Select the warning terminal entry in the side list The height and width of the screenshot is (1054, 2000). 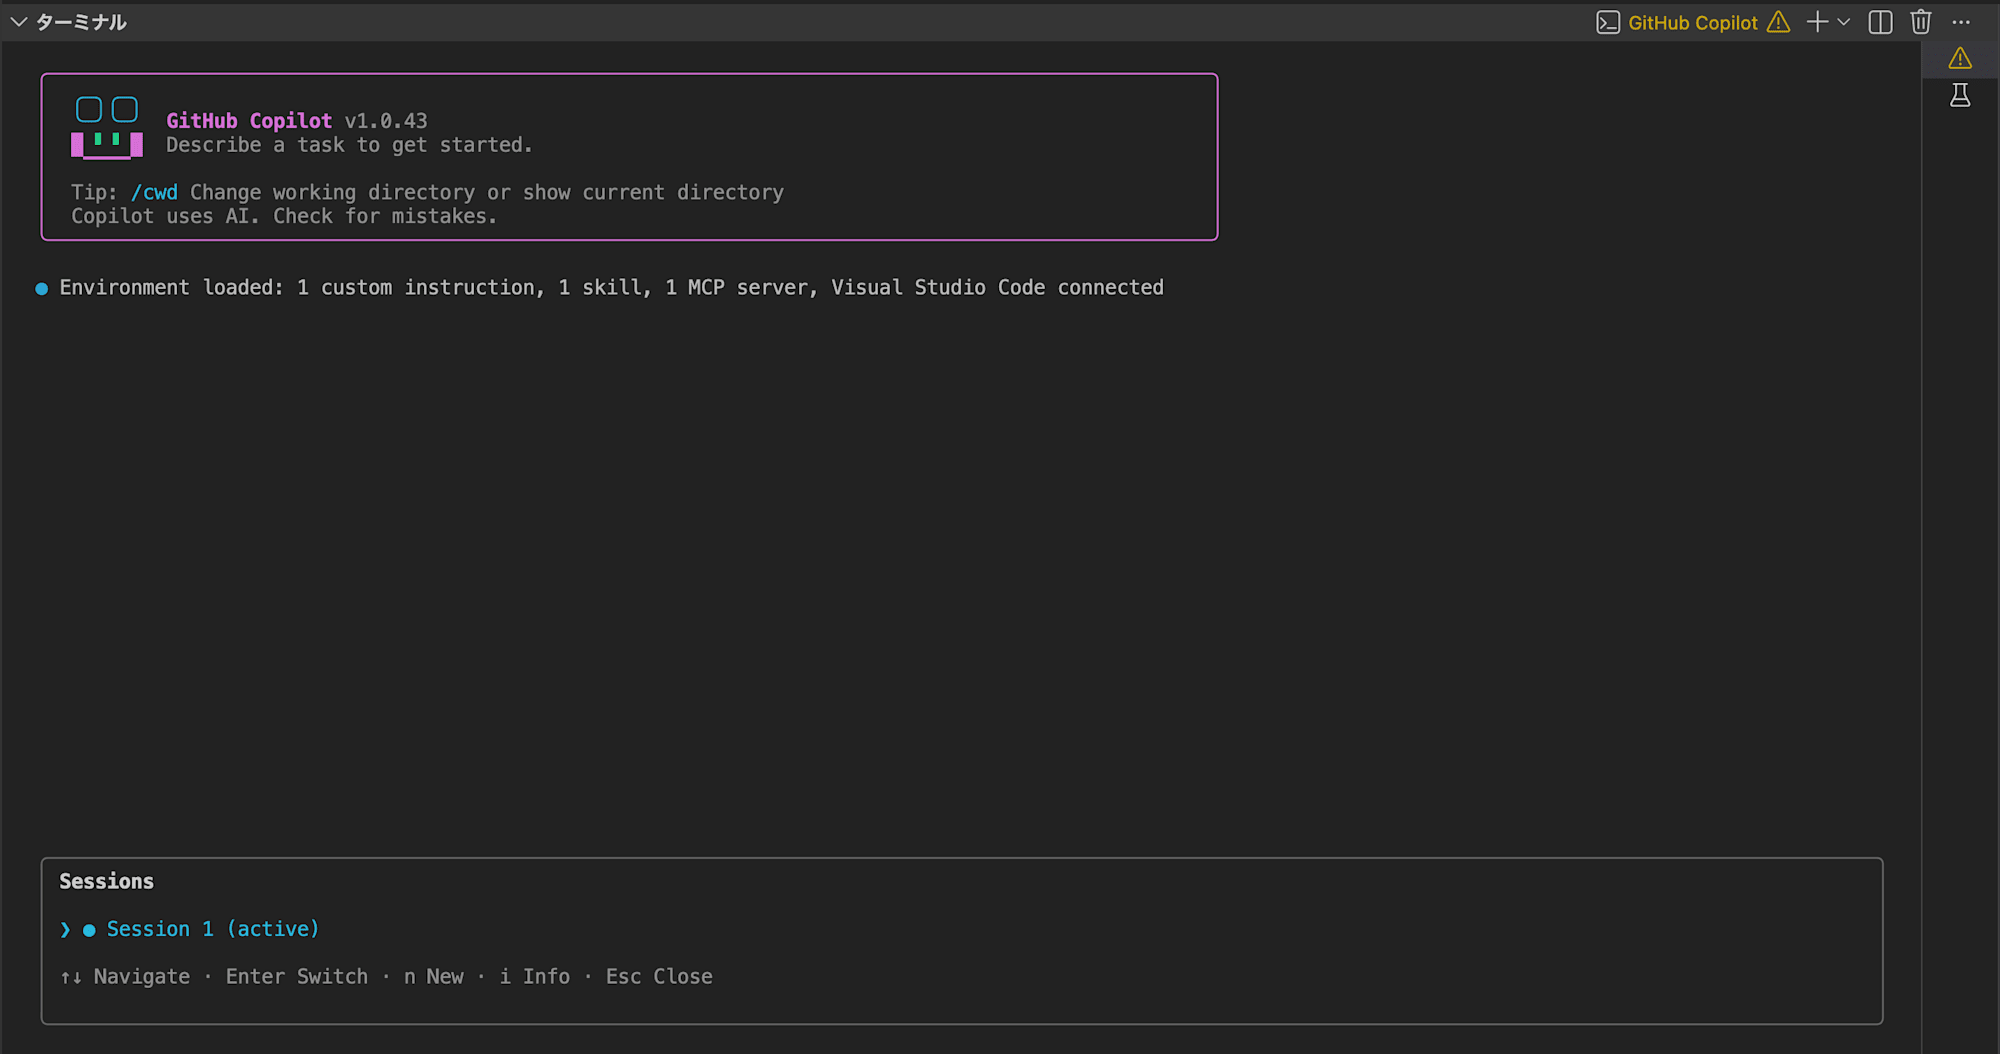(1960, 59)
